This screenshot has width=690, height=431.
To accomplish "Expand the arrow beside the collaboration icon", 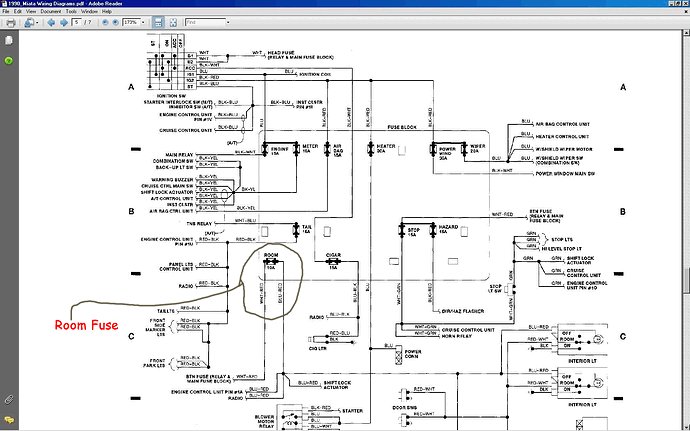I will 37,22.
